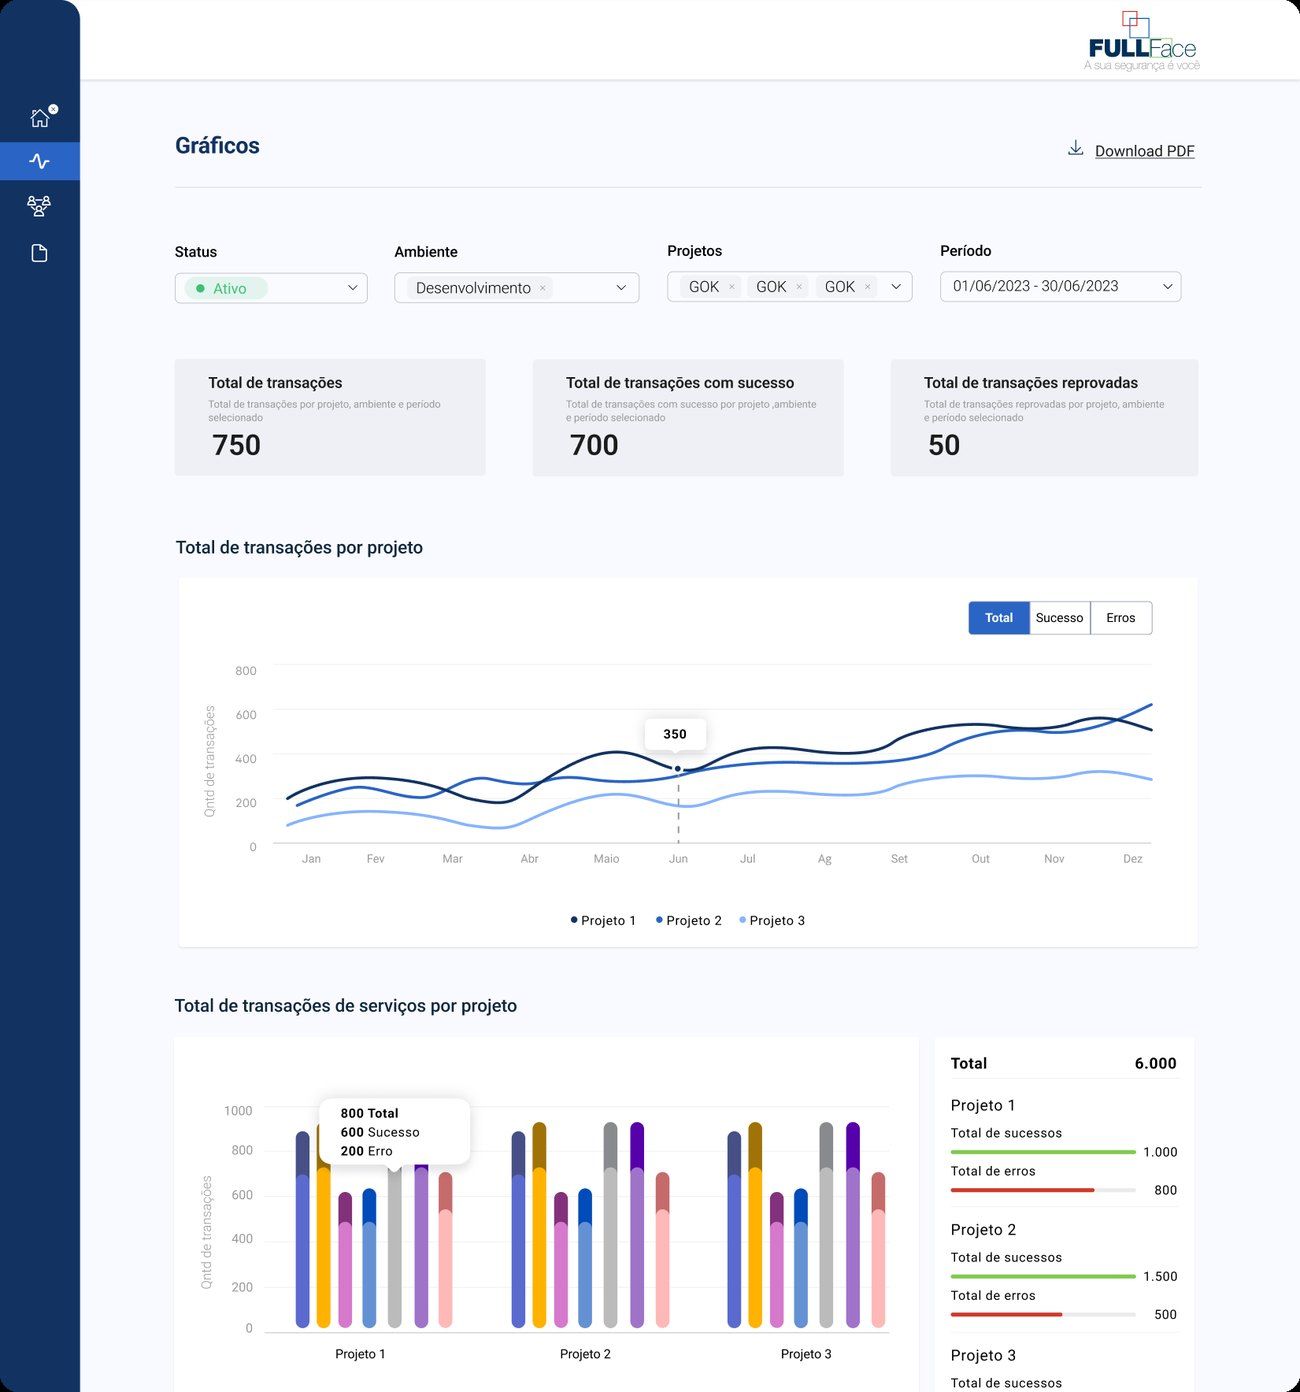
Task: Open the Período date range dropdown
Action: click(1060, 286)
